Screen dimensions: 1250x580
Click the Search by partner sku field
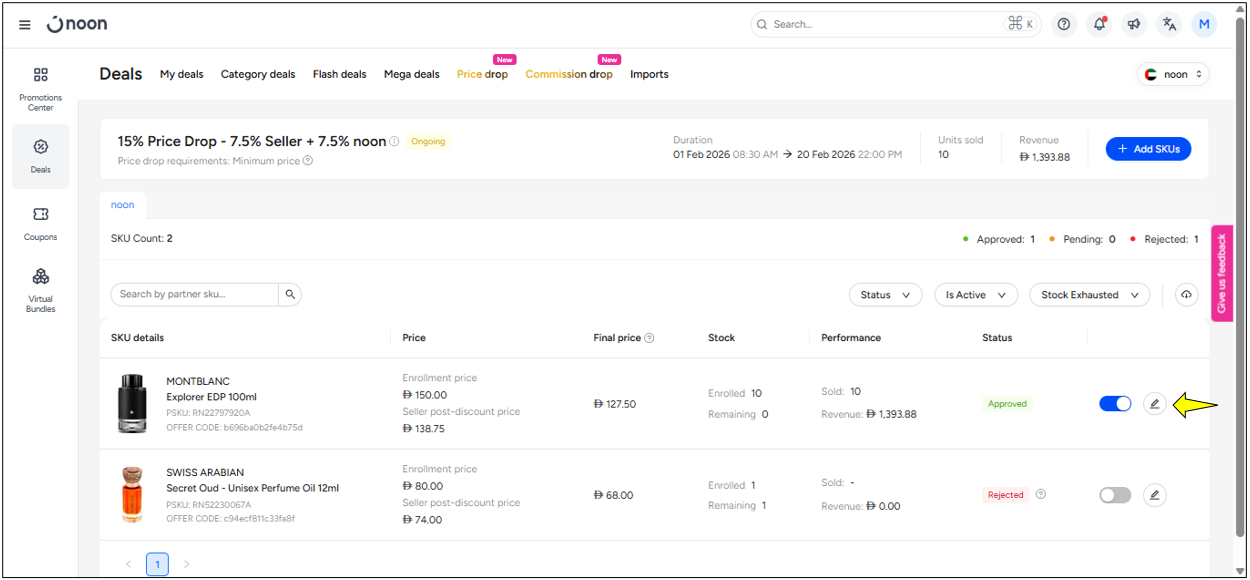(x=194, y=294)
